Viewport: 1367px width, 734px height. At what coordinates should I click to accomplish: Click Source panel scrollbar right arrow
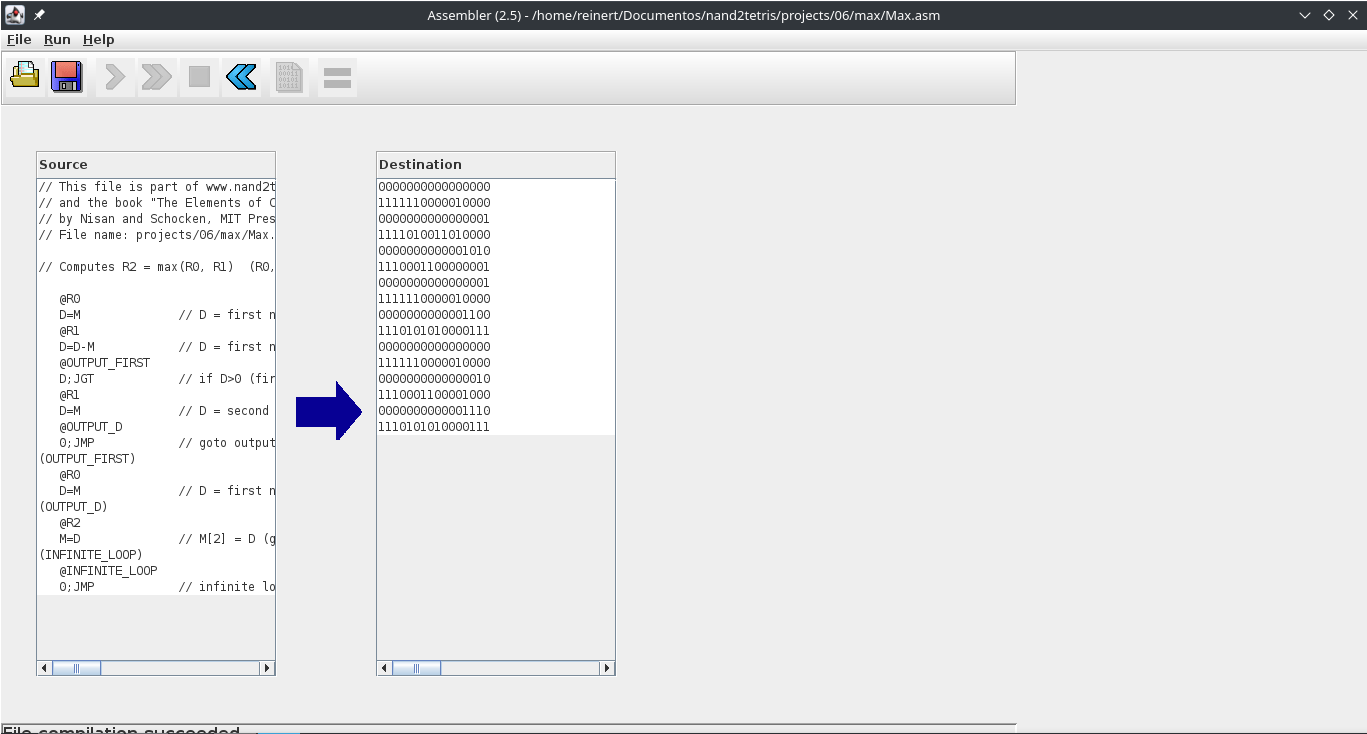[x=266, y=668]
